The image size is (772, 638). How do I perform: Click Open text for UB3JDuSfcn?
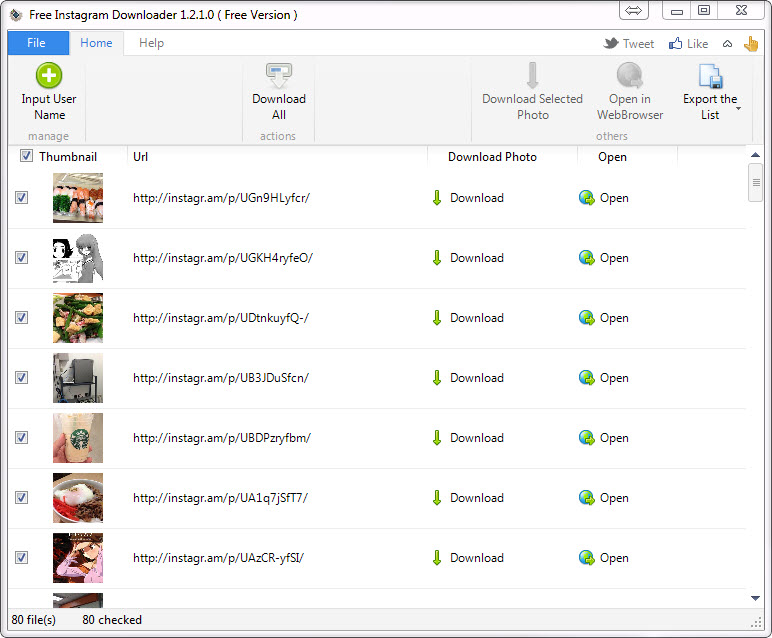(x=614, y=379)
